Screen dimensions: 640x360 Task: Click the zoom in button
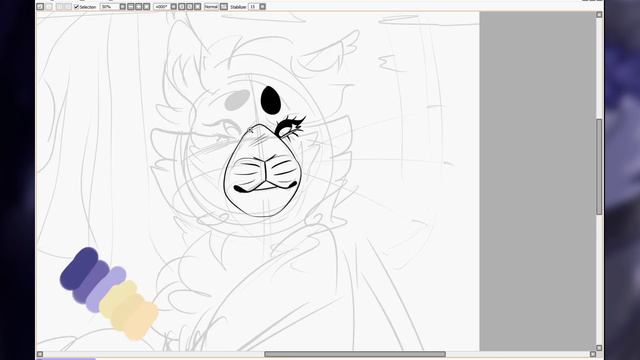[139, 7]
